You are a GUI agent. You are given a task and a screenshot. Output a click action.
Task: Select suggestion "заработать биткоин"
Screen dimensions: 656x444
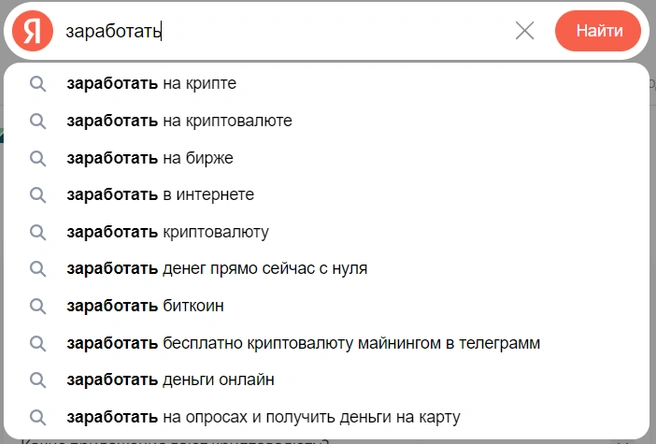point(326,306)
